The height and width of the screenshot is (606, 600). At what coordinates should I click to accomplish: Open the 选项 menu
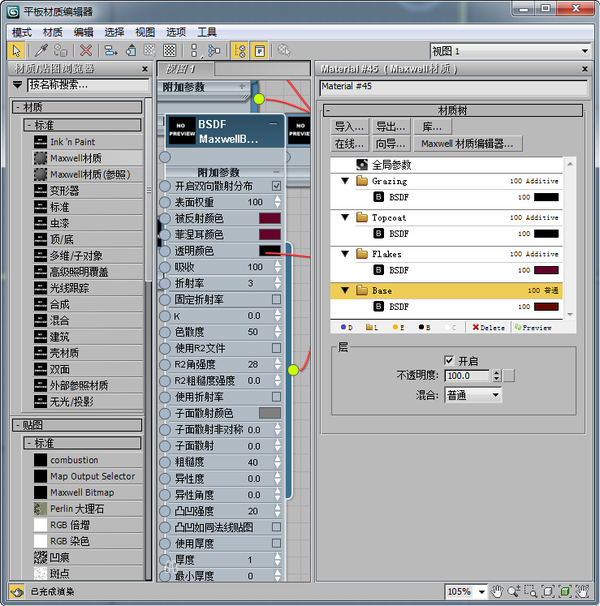176,32
